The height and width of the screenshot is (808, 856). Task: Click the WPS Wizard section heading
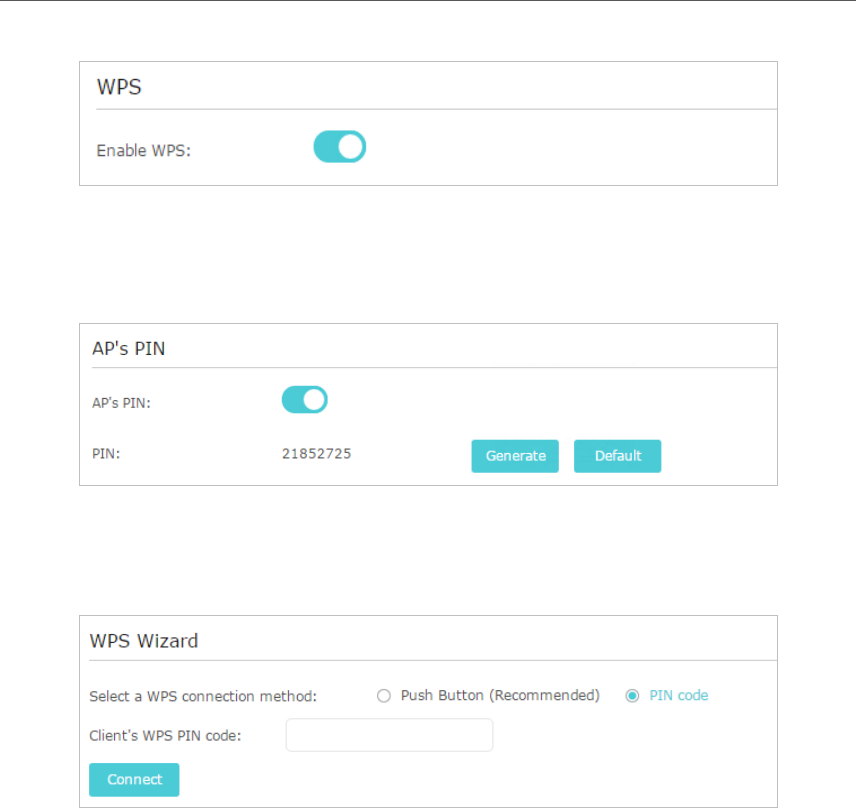click(x=144, y=641)
